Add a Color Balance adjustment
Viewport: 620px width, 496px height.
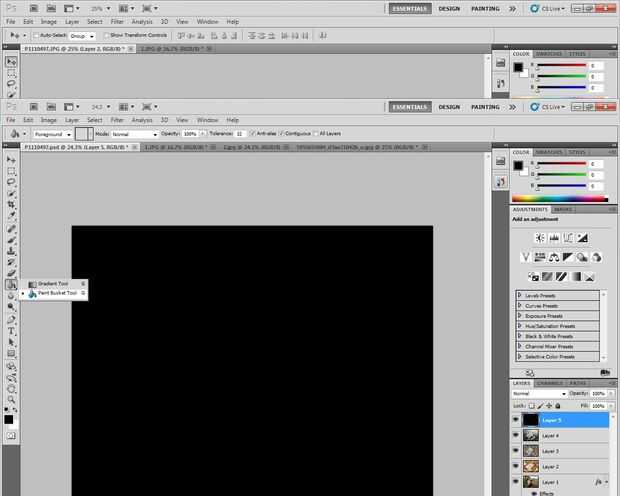(554, 257)
